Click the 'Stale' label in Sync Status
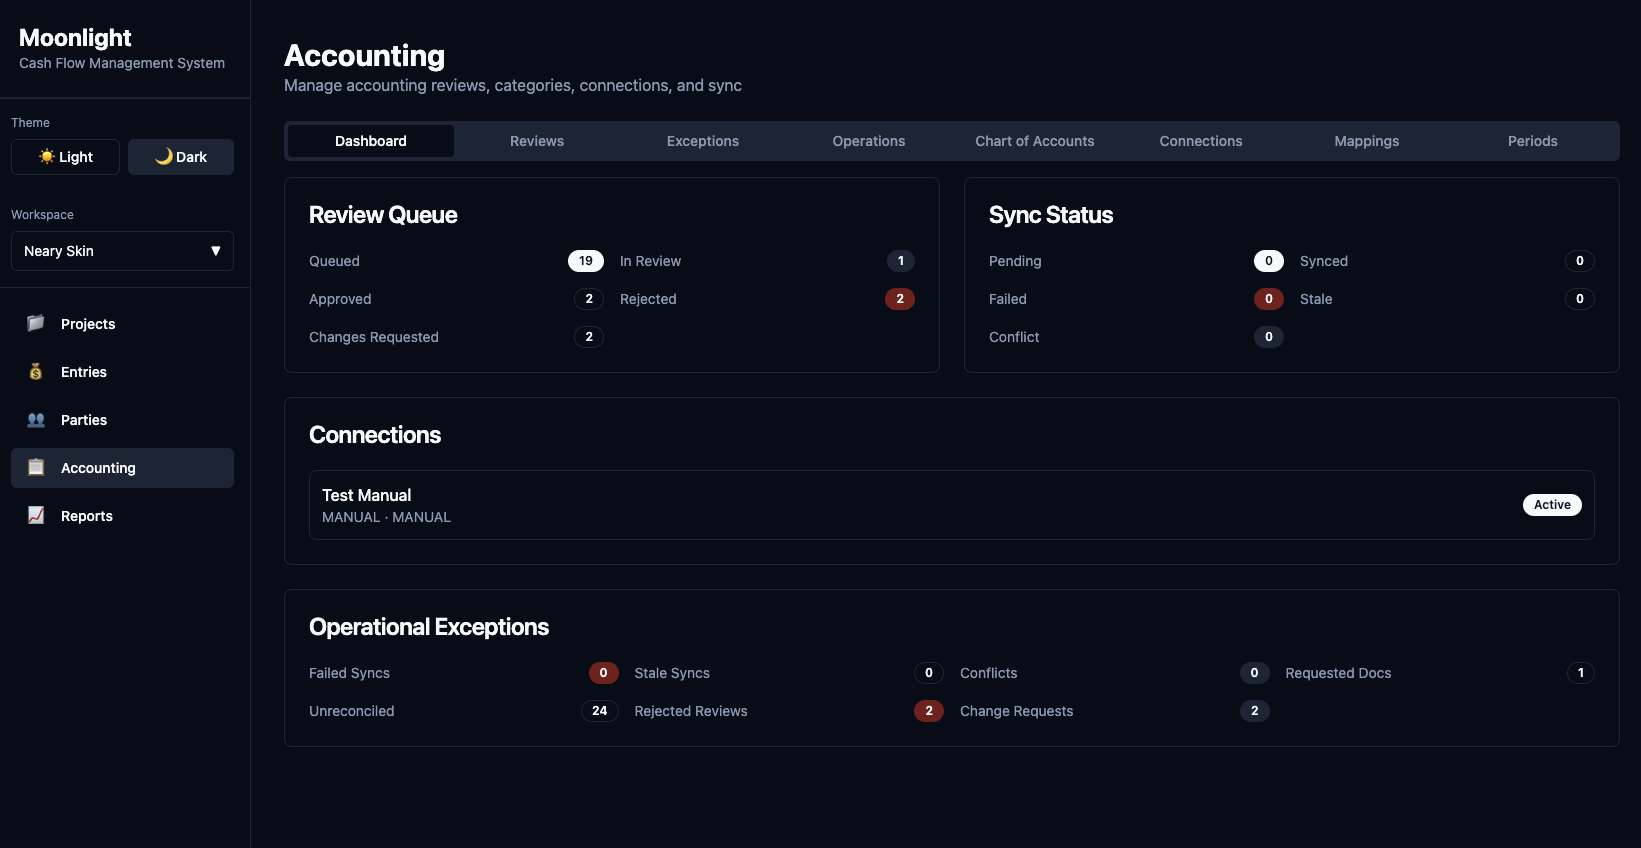 pyautogui.click(x=1316, y=299)
